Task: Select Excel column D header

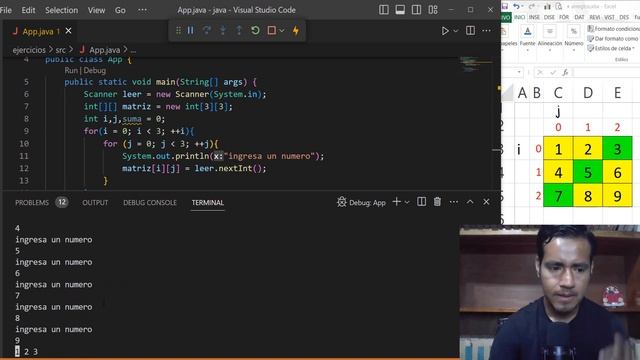Action: 588,93
